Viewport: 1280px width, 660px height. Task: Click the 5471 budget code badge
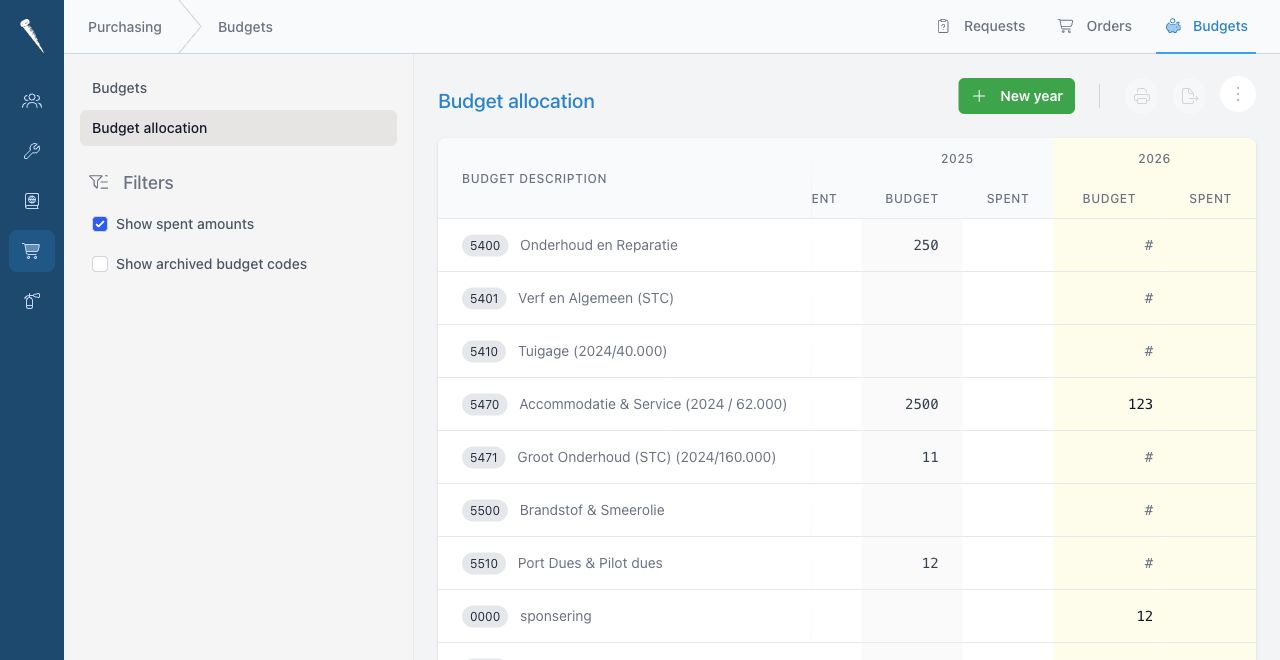(x=484, y=457)
